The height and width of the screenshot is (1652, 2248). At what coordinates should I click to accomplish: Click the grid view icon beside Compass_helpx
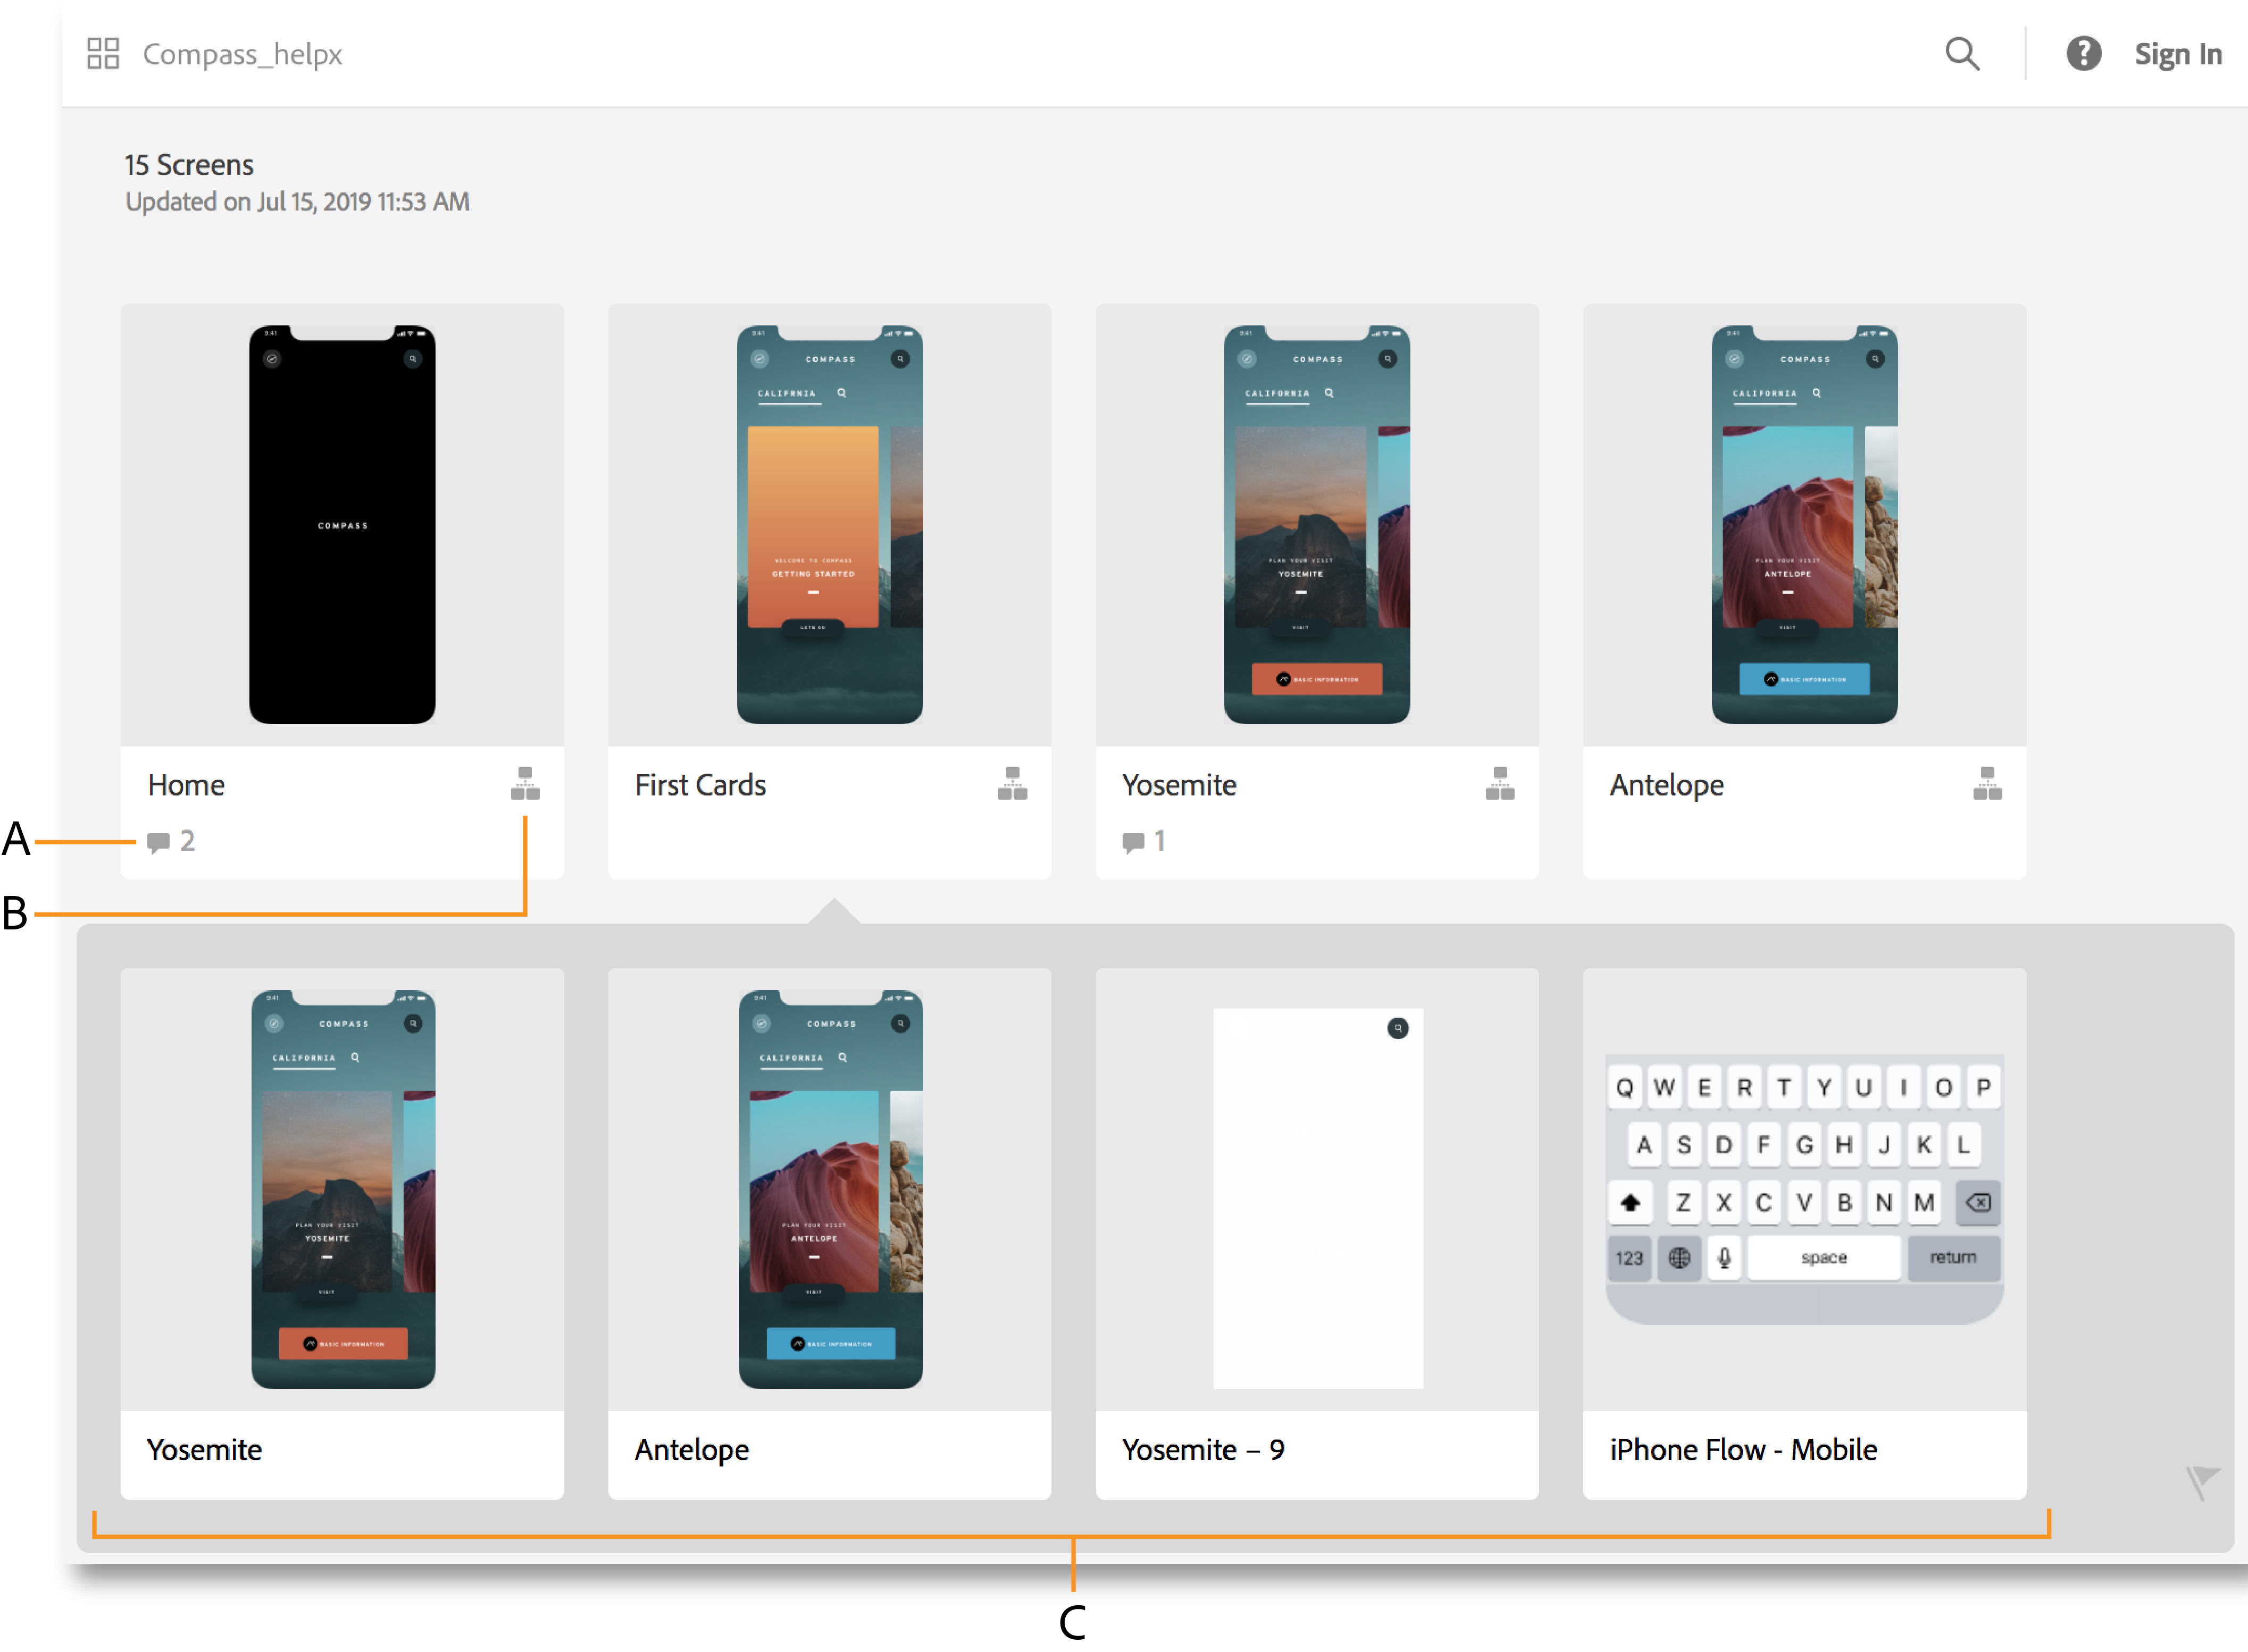(x=103, y=53)
